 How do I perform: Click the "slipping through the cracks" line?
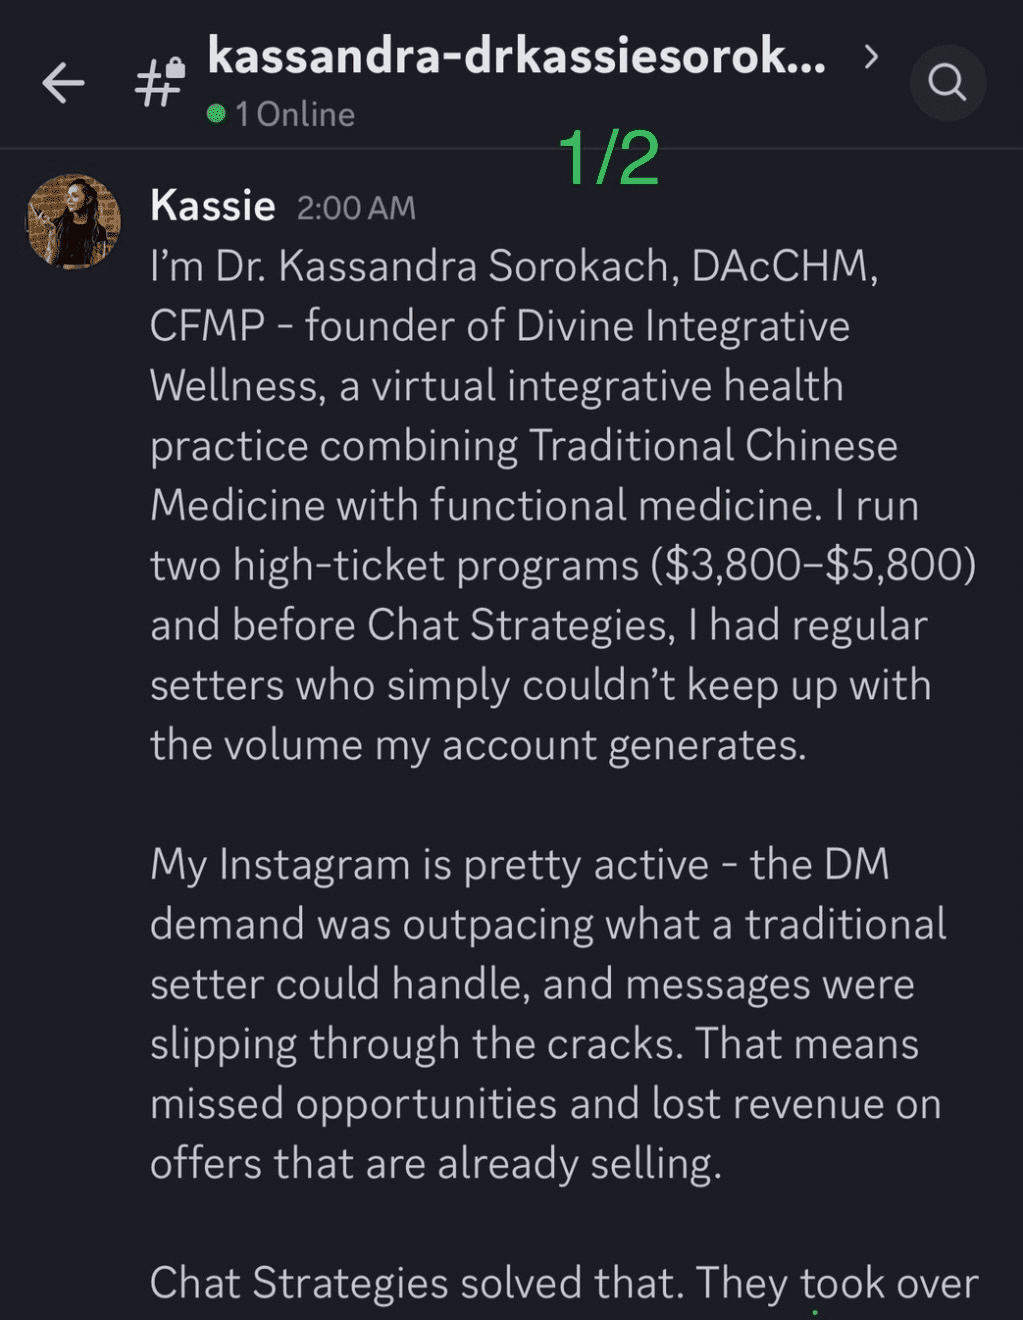416,1045
